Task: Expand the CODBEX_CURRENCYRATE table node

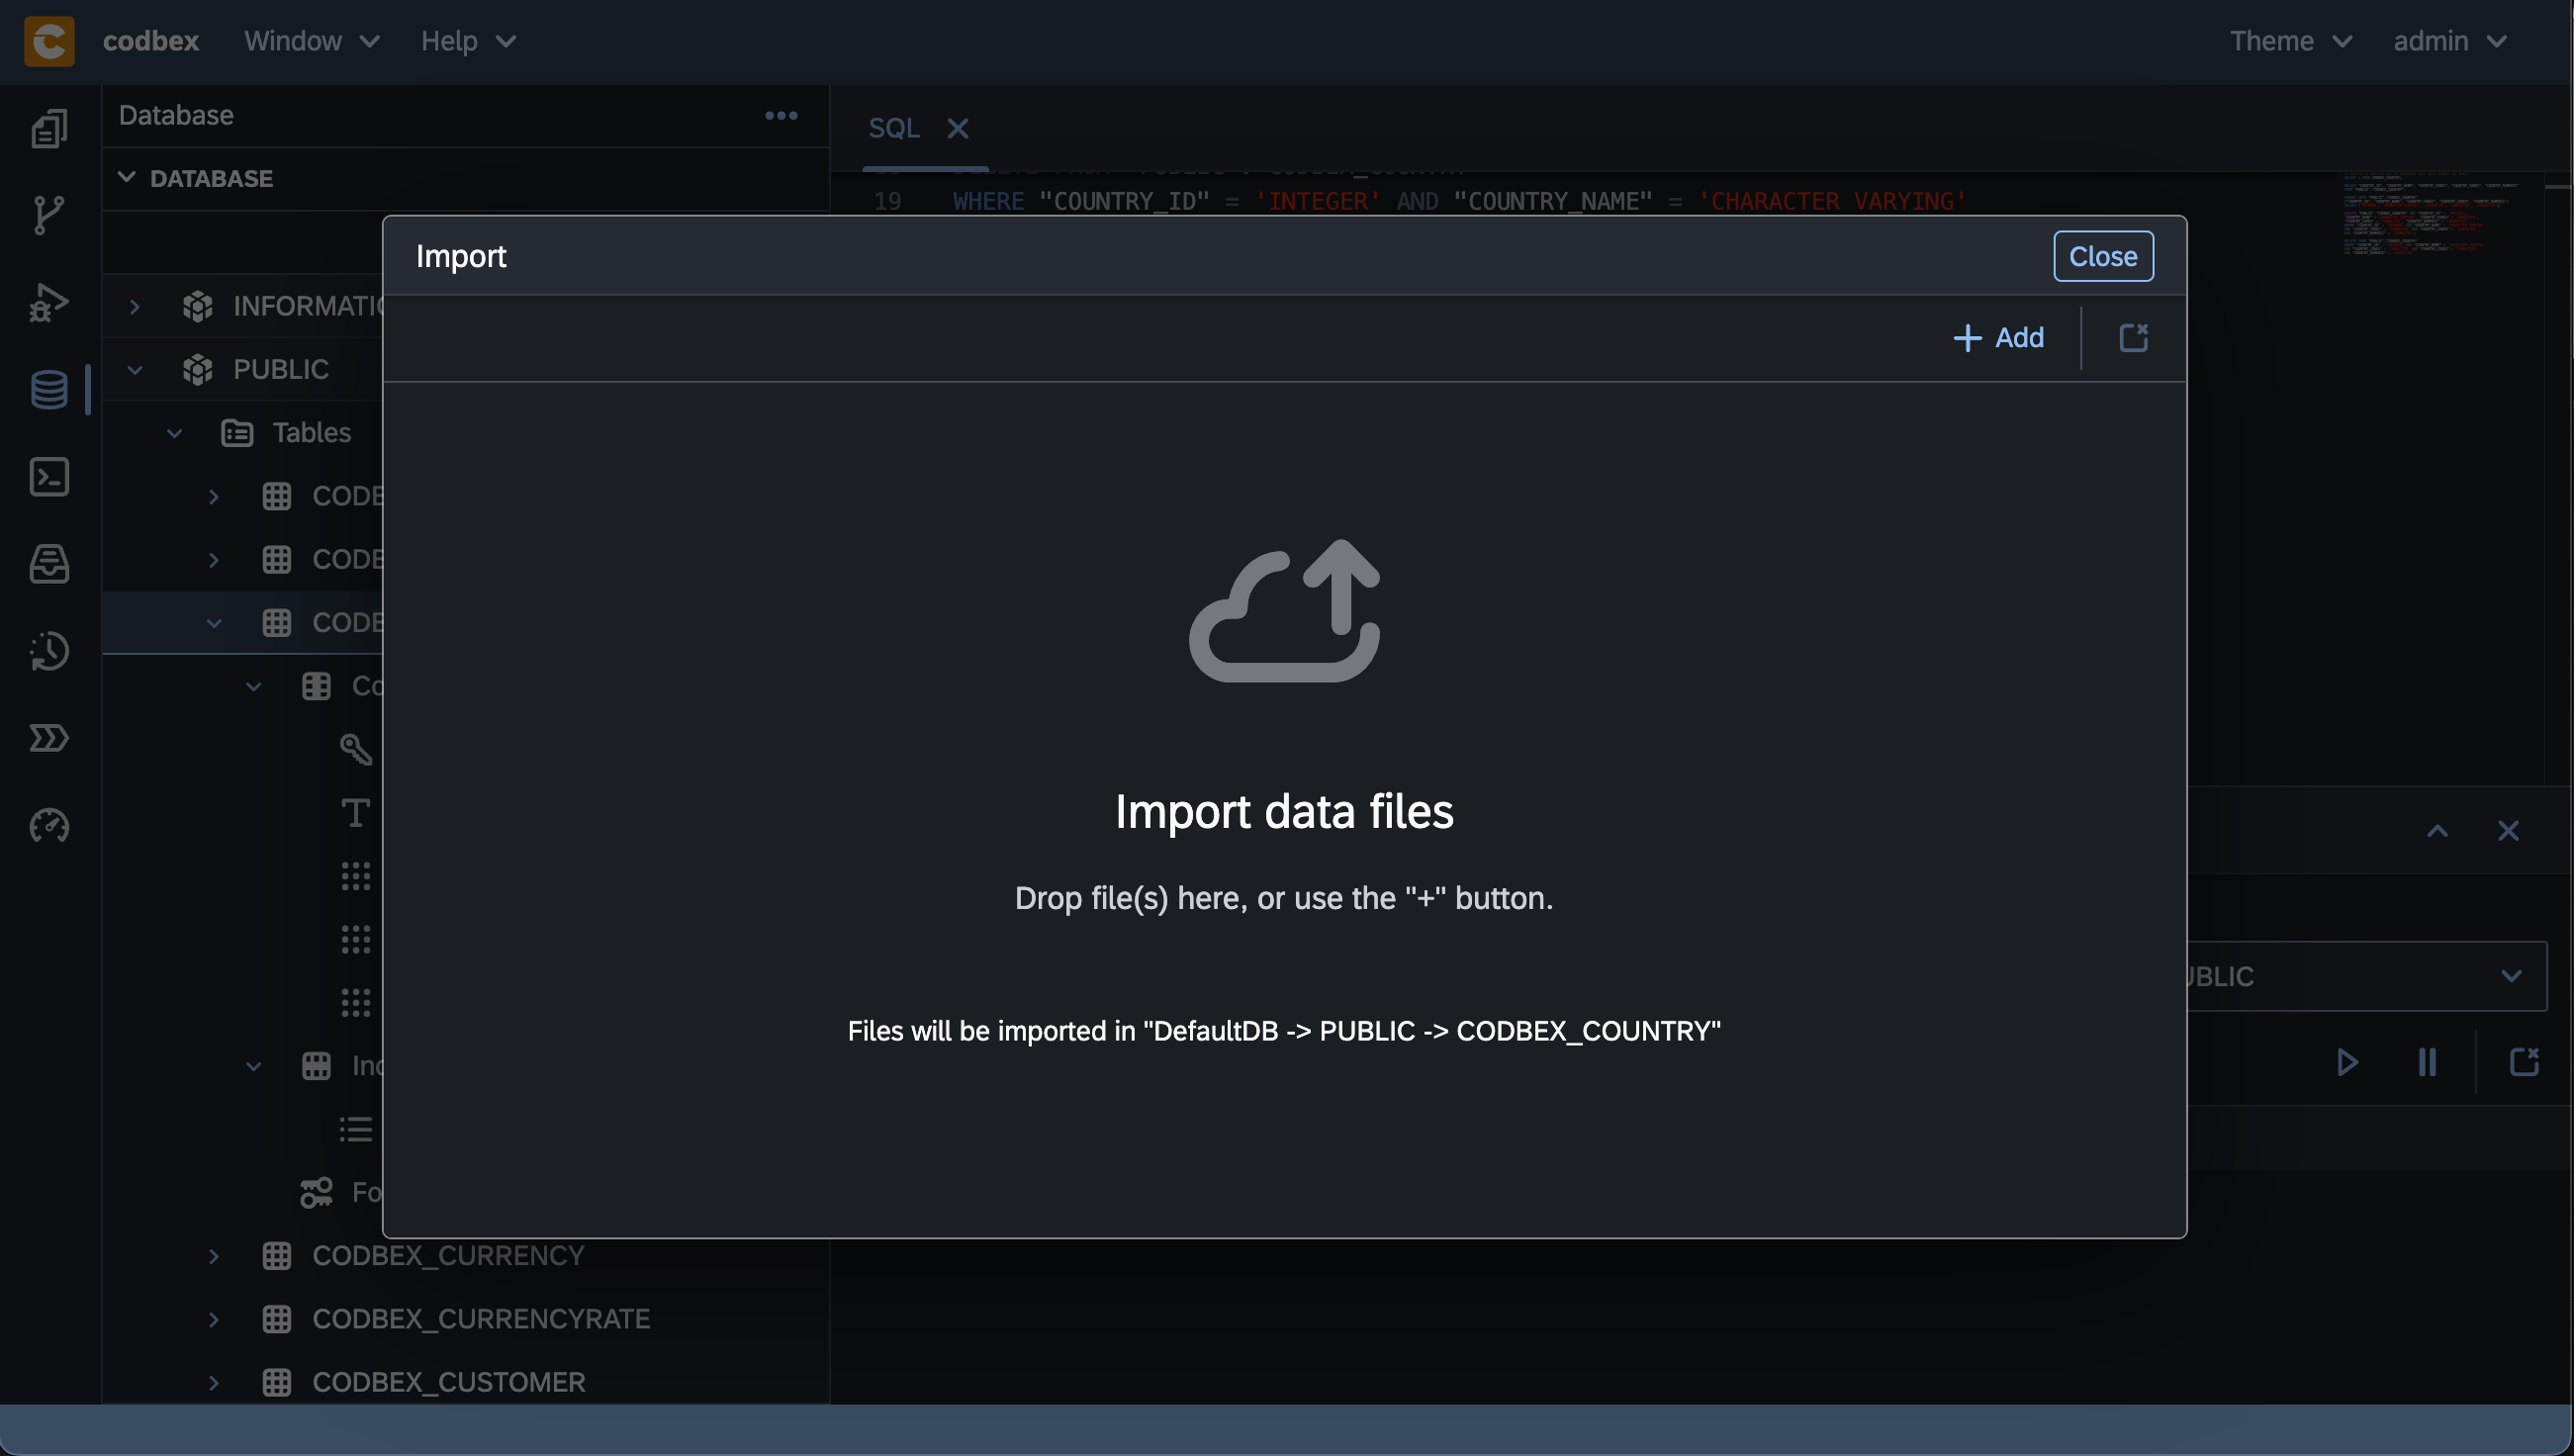Action: (x=213, y=1319)
